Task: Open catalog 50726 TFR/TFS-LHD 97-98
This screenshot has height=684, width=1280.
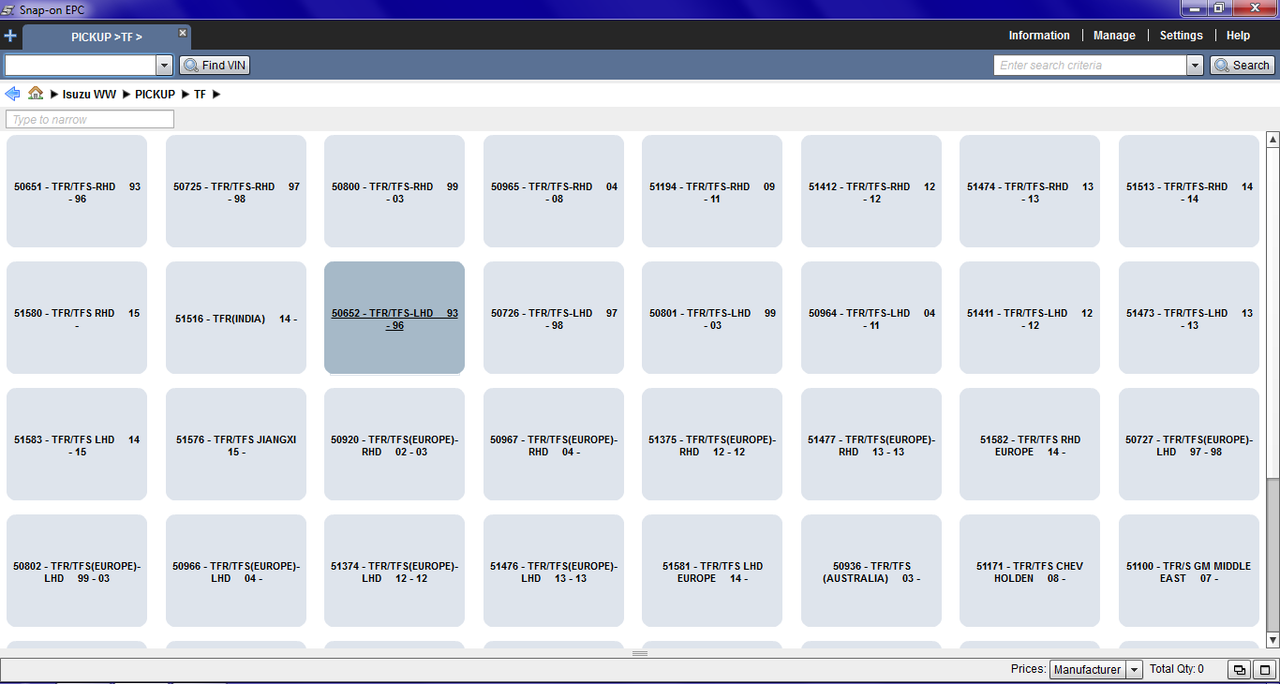Action: [x=553, y=318]
